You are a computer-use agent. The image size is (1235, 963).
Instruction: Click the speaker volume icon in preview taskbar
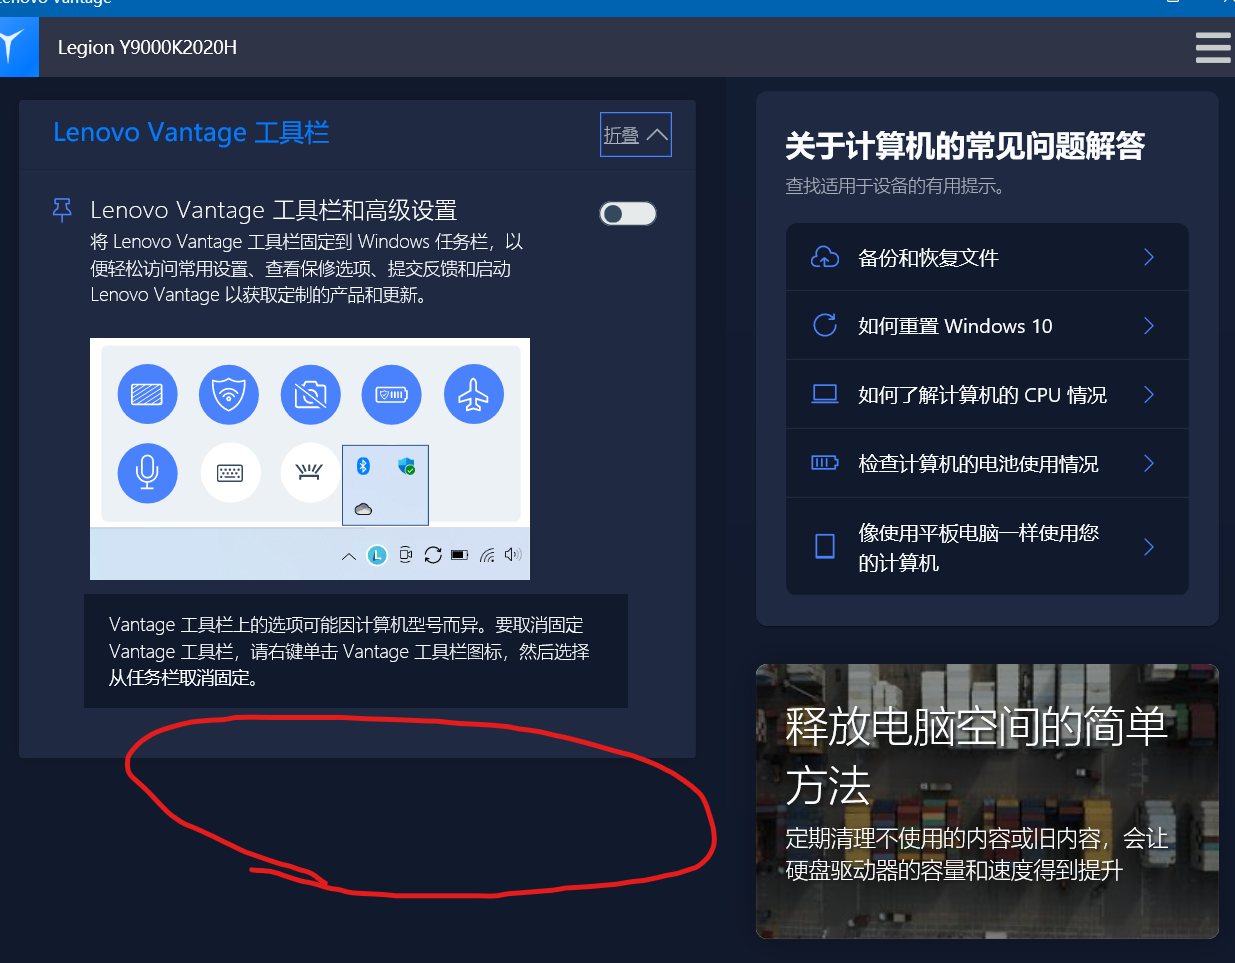click(513, 555)
